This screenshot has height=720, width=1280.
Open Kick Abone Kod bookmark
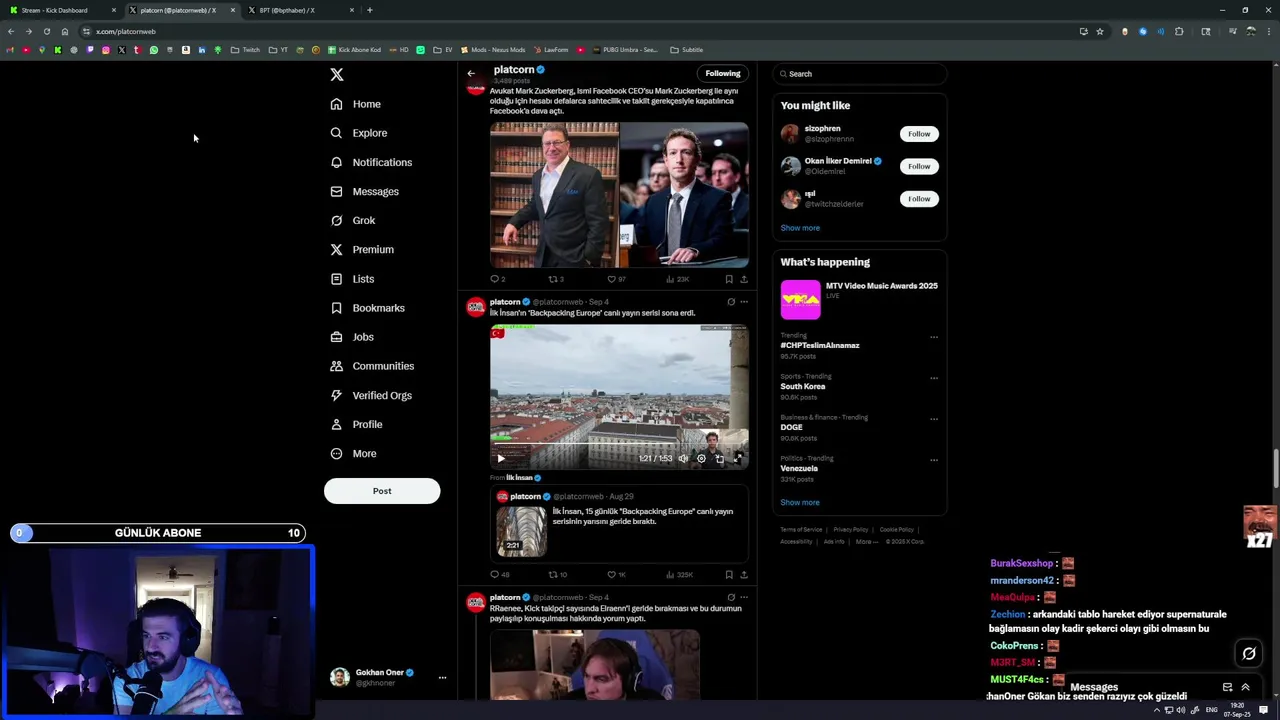[x=354, y=50]
